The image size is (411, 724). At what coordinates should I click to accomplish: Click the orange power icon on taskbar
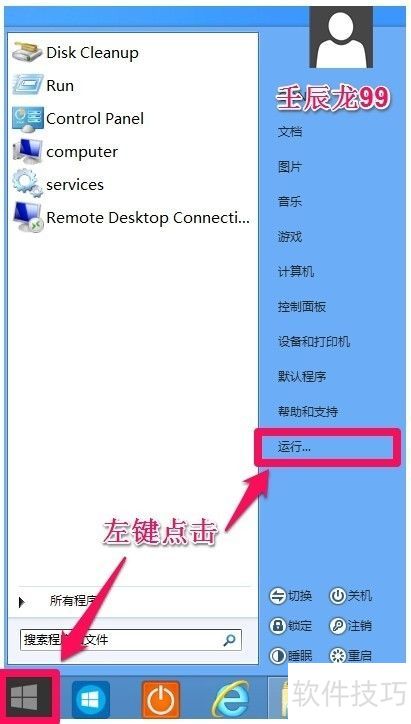tap(160, 700)
